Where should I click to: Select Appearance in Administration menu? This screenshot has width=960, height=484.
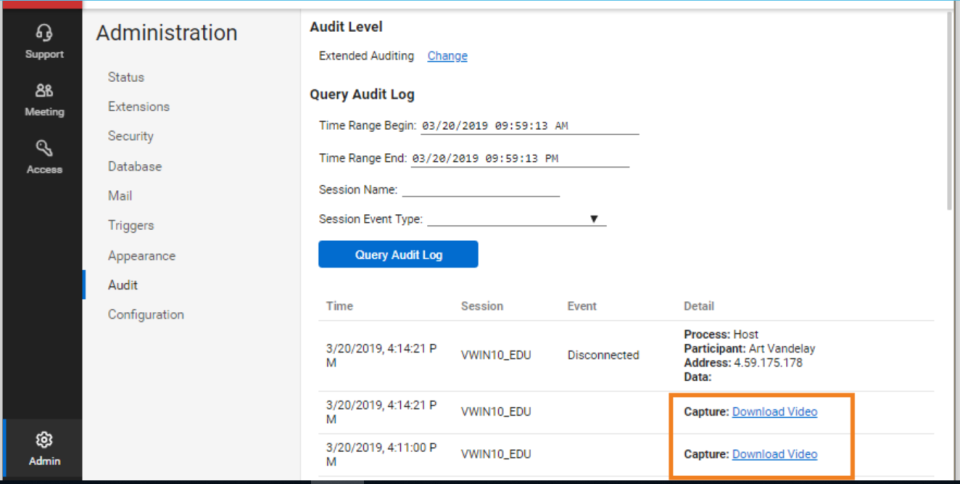(x=141, y=256)
